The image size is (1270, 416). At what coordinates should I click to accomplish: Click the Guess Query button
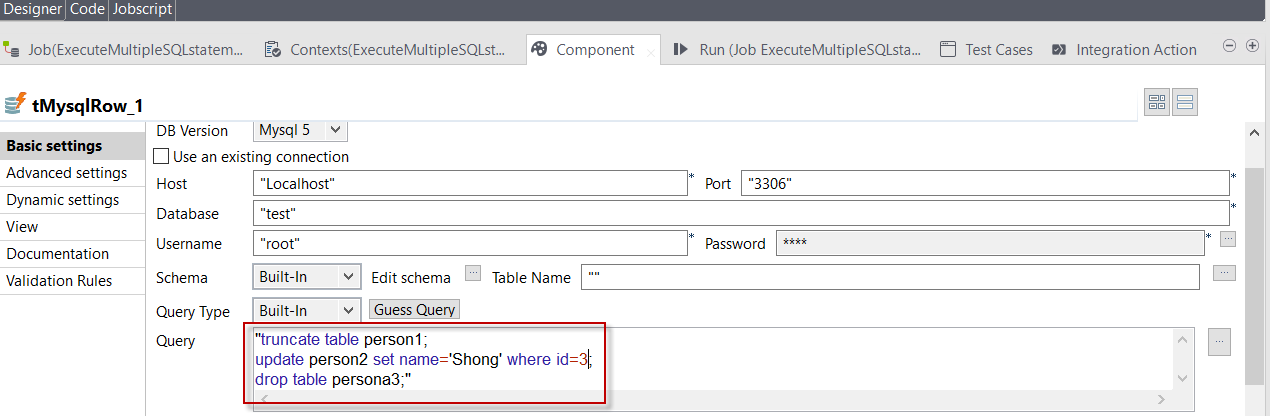point(415,310)
